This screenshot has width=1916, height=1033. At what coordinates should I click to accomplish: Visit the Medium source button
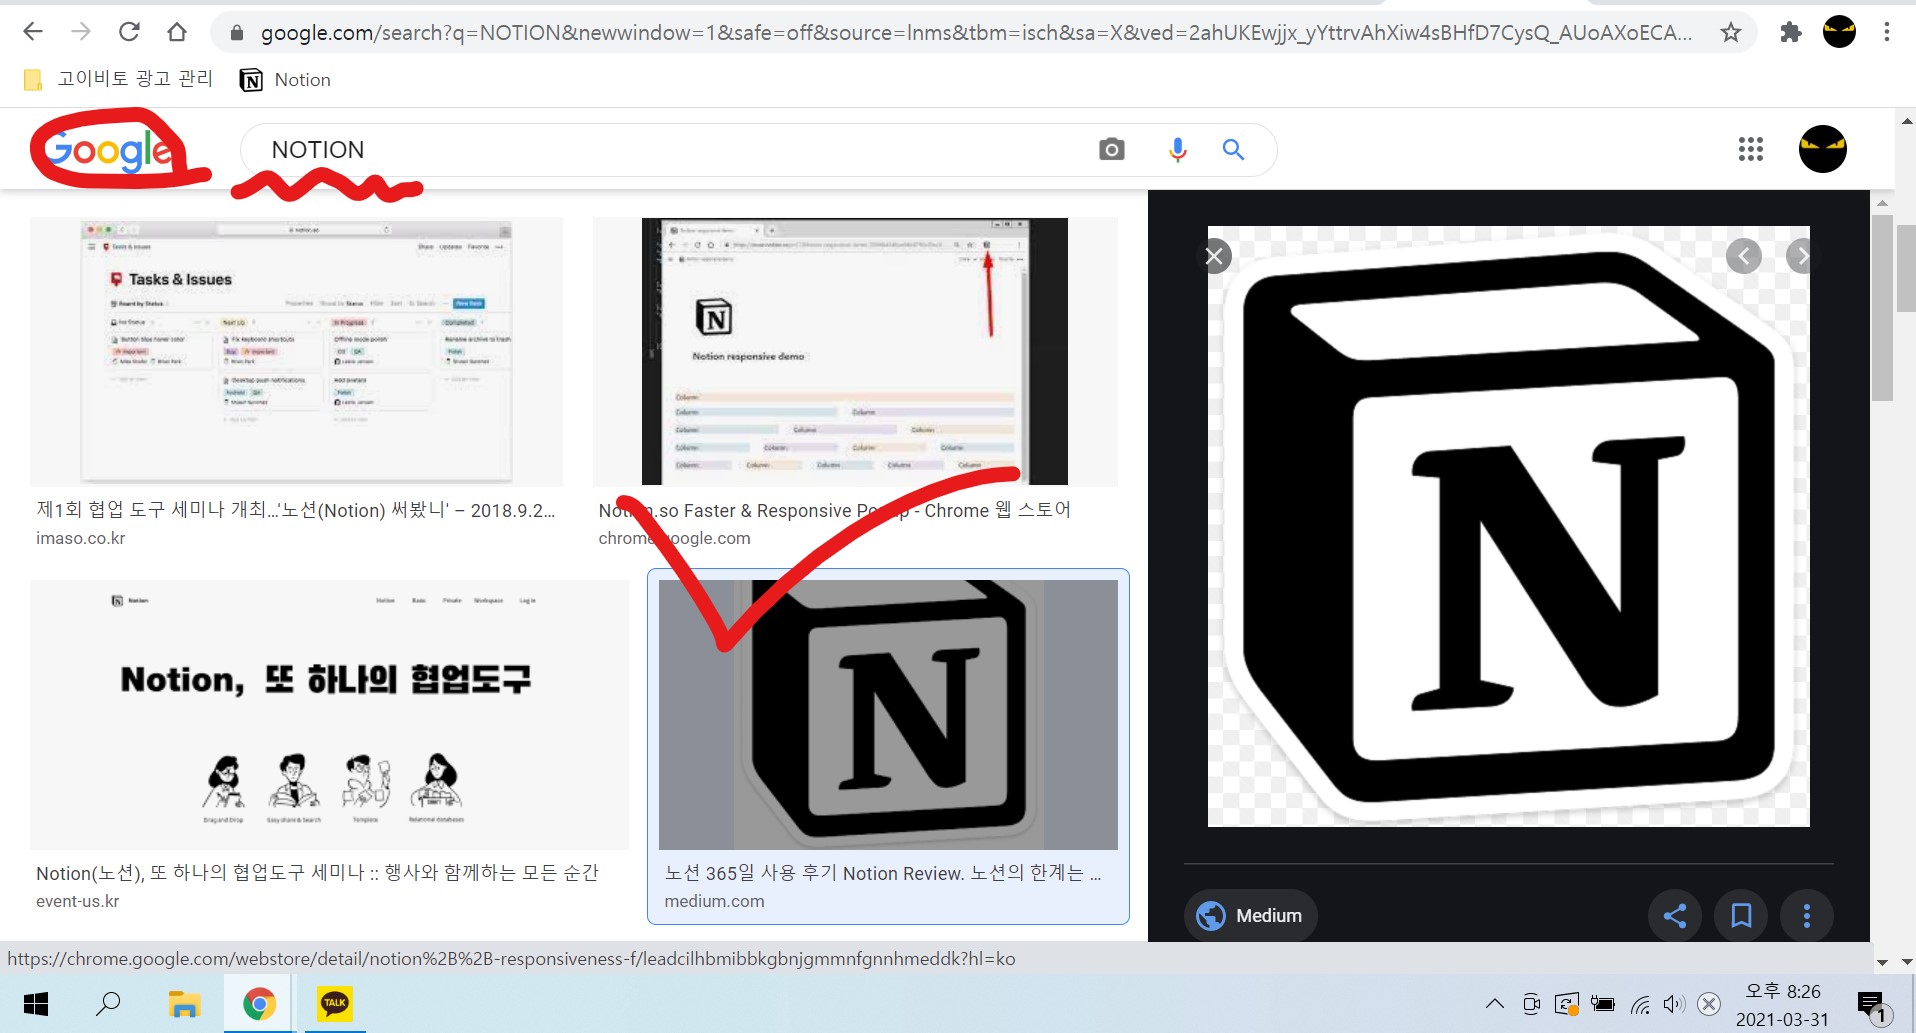click(x=1250, y=915)
